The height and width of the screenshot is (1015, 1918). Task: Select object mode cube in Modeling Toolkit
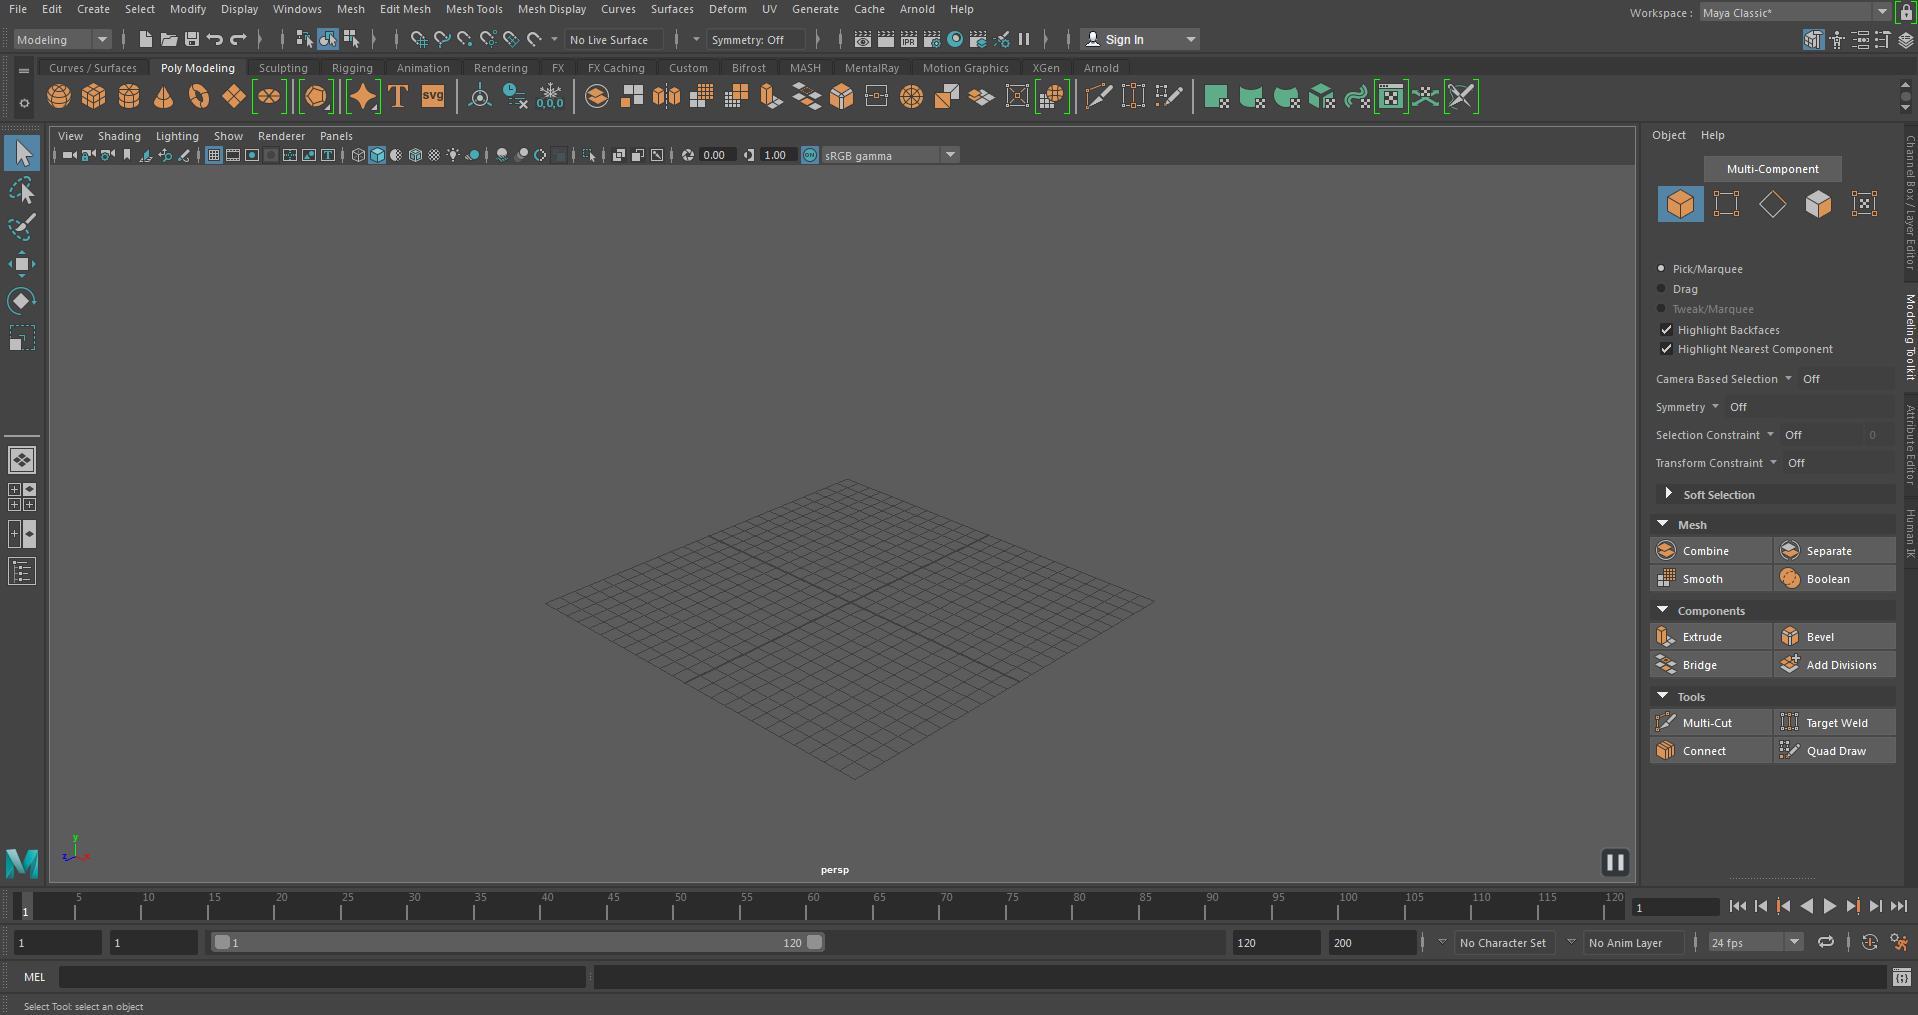click(1680, 204)
